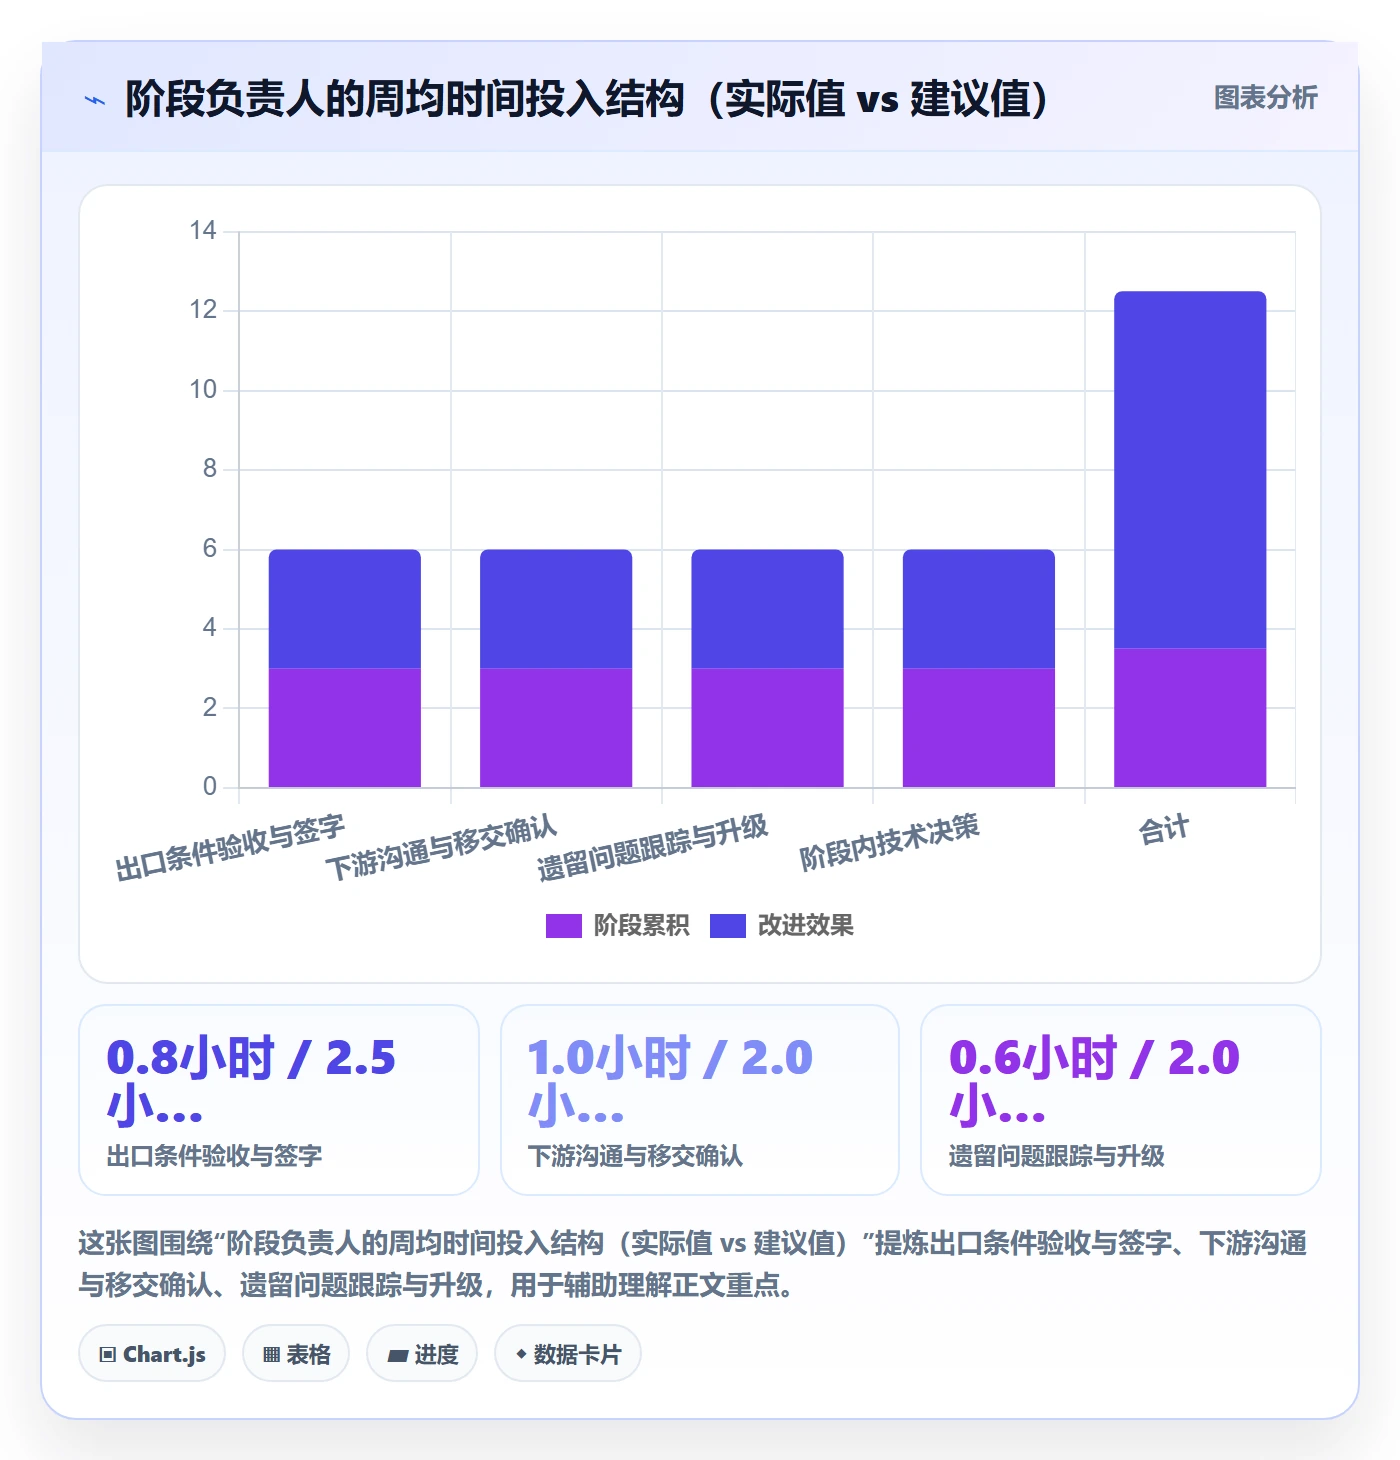Select the 进度 tag chip
1400x1460 pixels.
(422, 1354)
